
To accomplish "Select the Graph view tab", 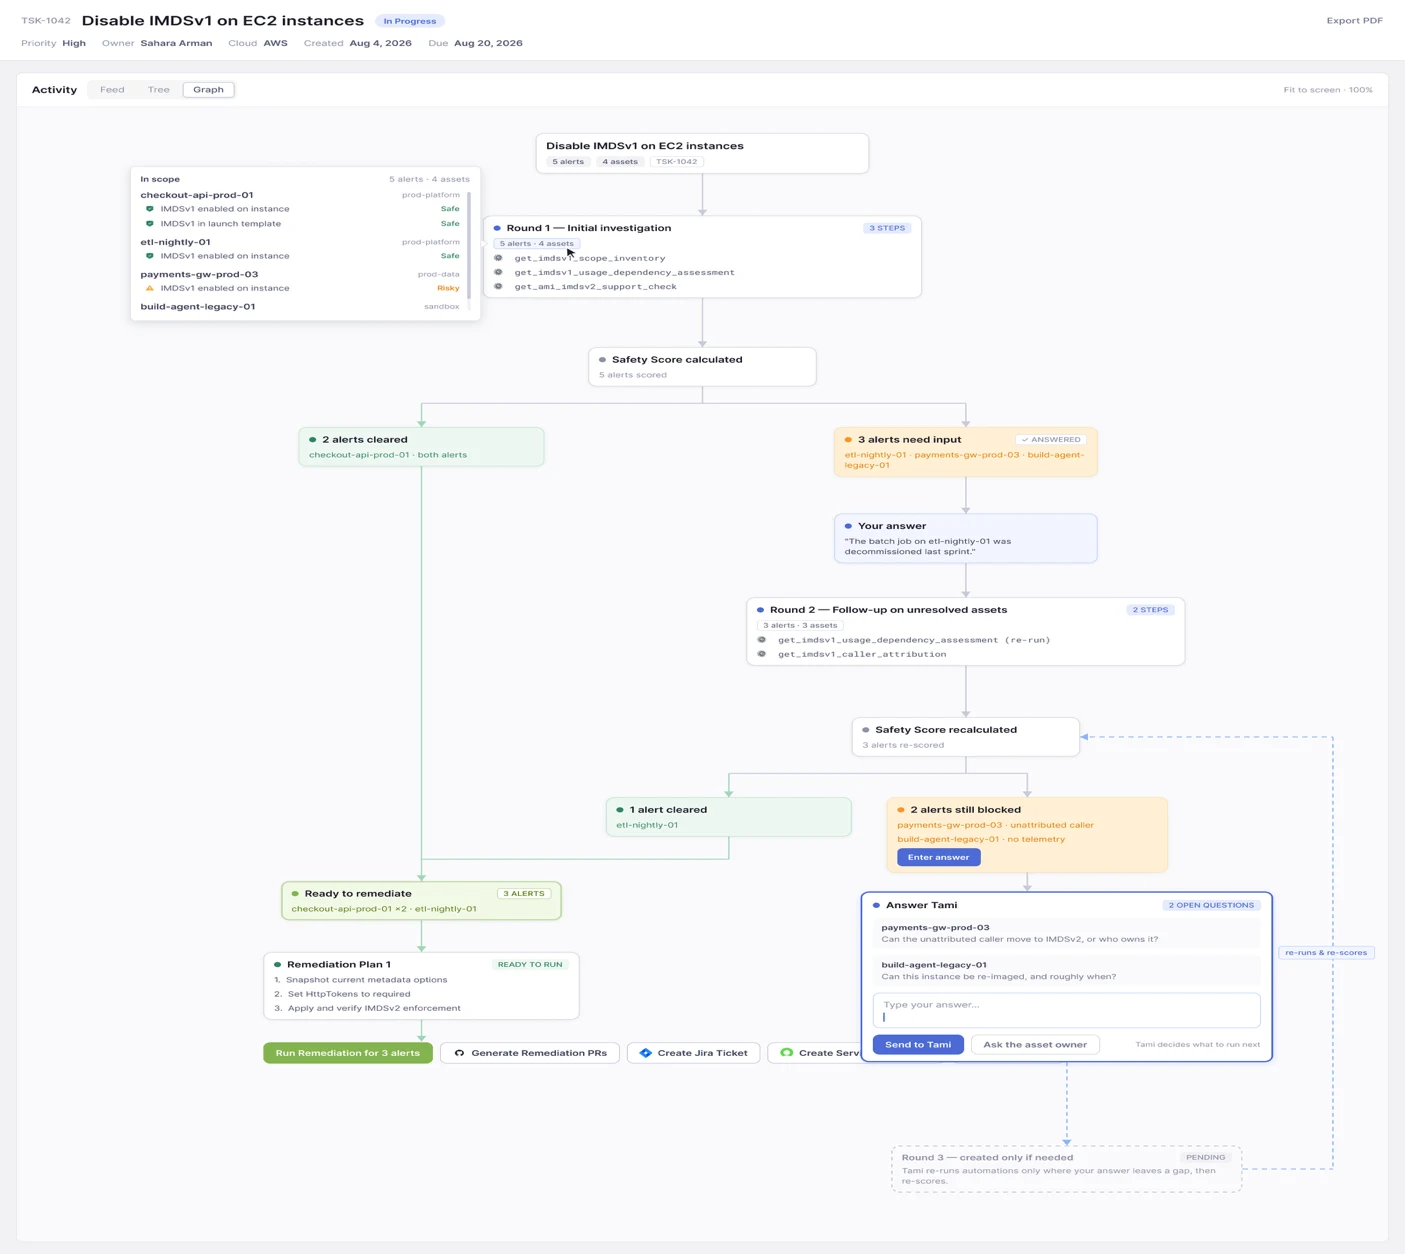I will [x=208, y=90].
